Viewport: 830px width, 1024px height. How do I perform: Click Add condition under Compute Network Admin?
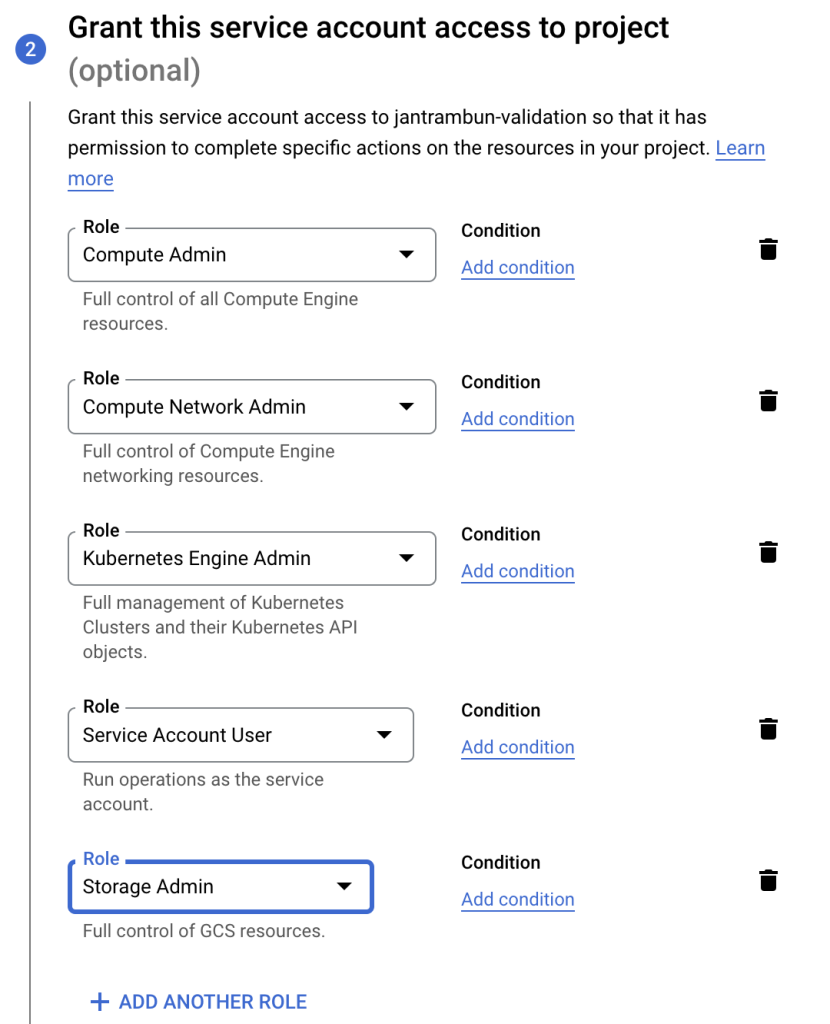pyautogui.click(x=517, y=419)
